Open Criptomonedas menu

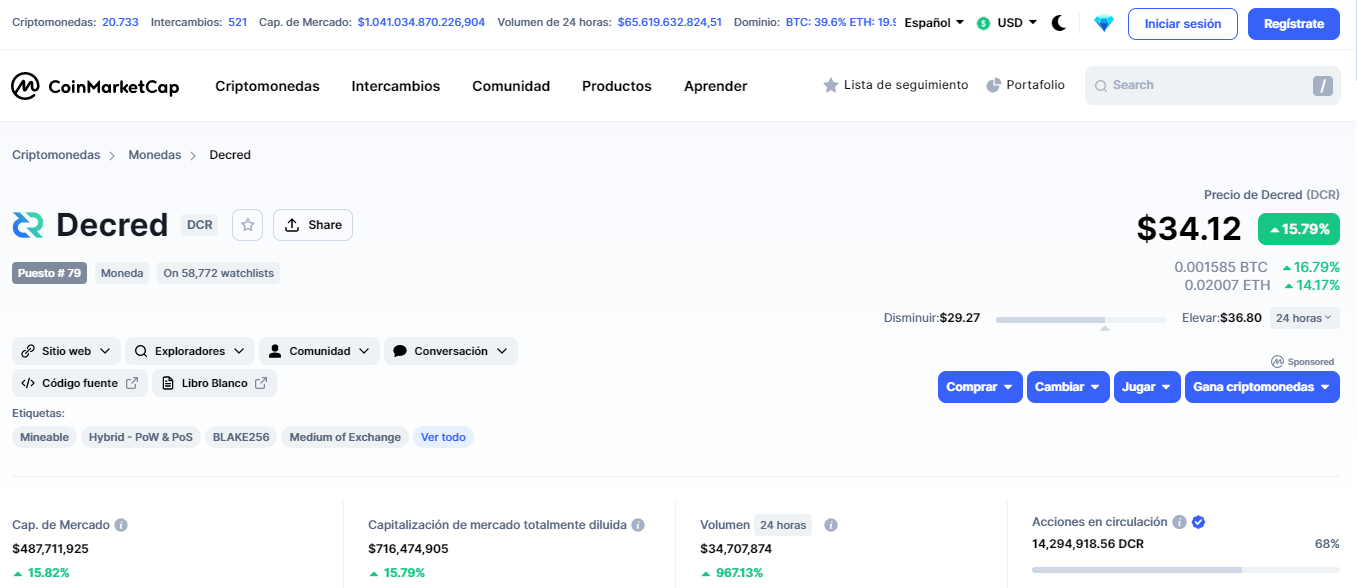[x=267, y=86]
